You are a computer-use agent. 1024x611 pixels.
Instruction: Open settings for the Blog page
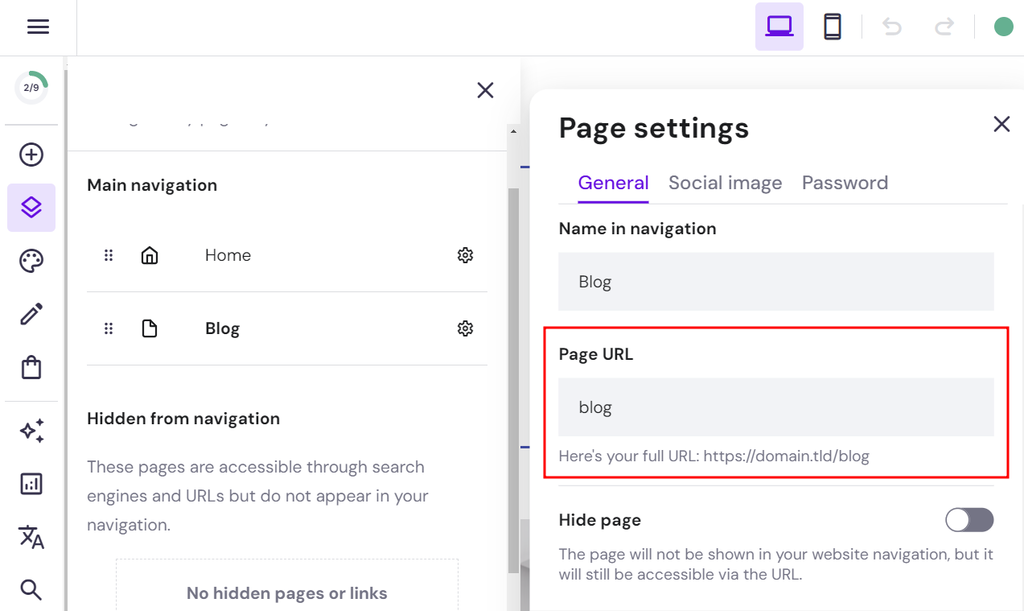465,328
